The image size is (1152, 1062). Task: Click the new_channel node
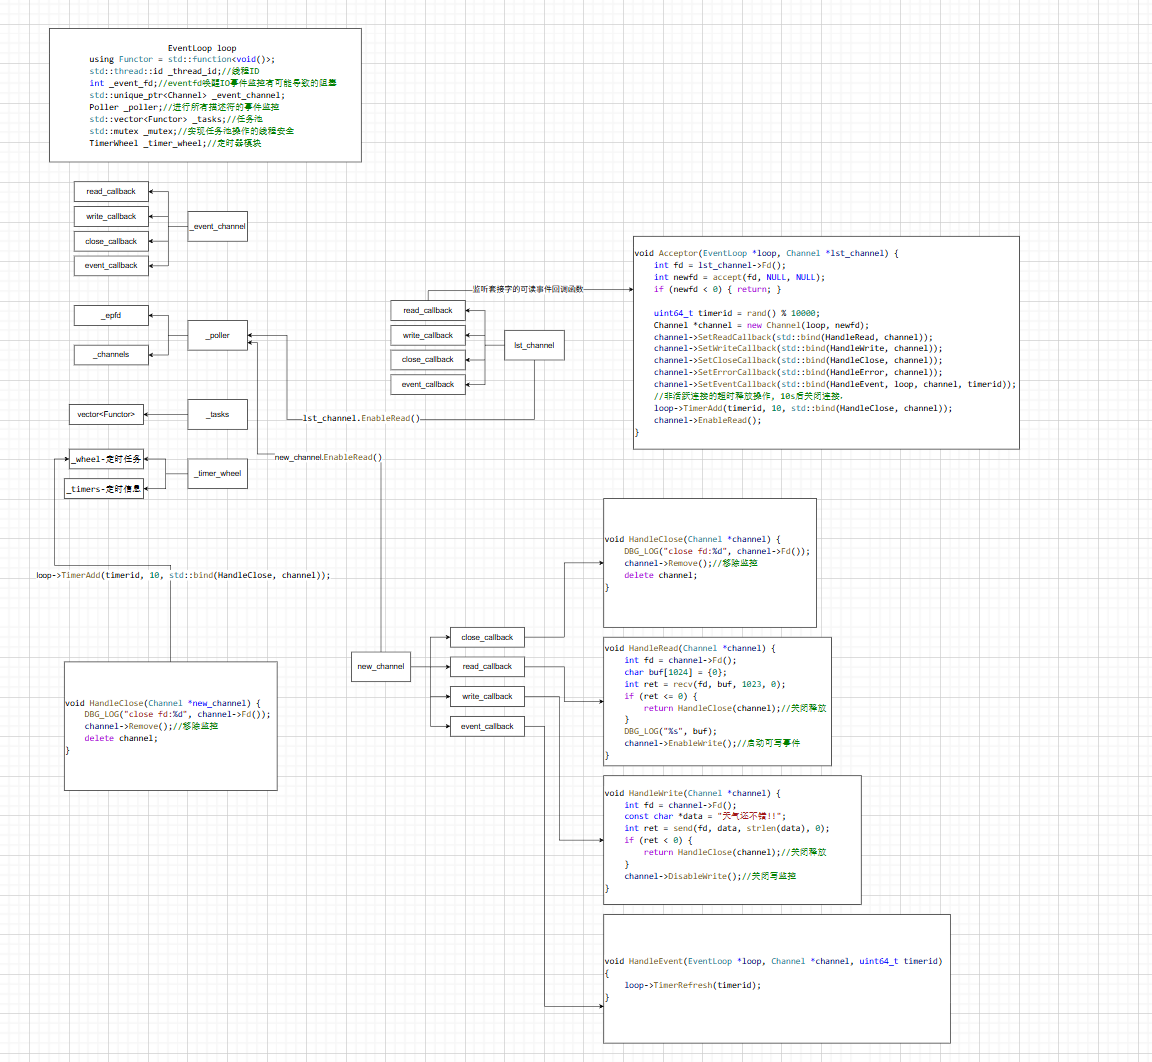[381, 666]
